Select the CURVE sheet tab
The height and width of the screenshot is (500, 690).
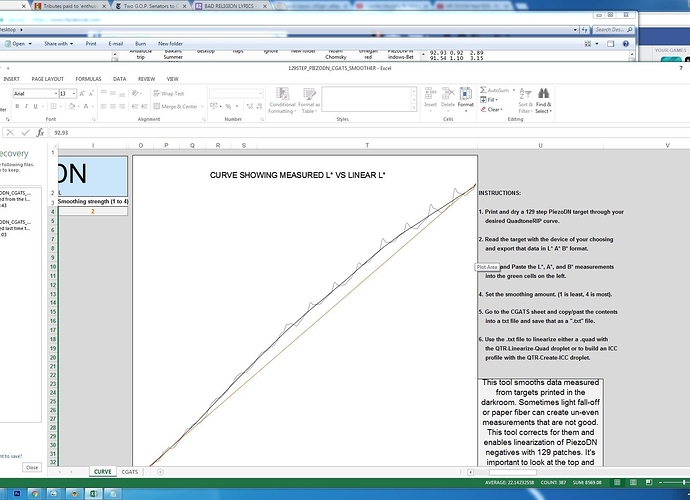tap(103, 472)
